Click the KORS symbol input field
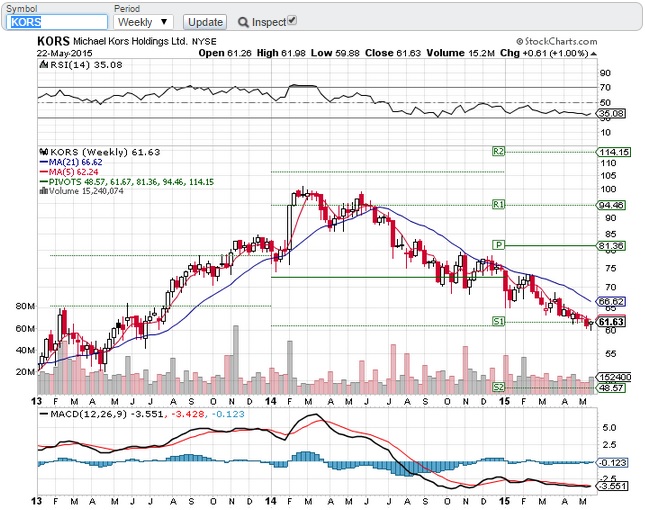Screen dimensions: 645x510 [57, 22]
